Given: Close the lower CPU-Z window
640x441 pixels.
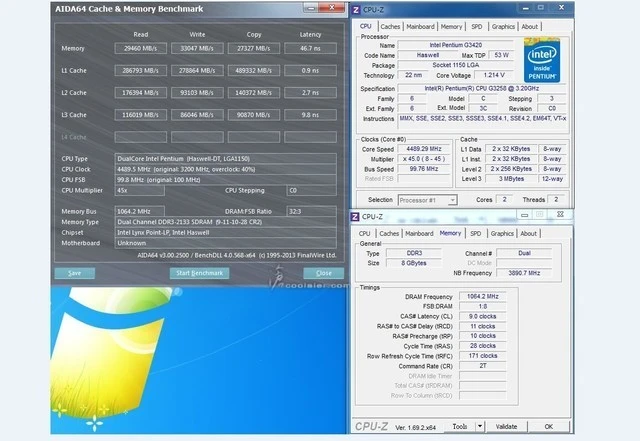Looking at the screenshot, I should click(x=560, y=215).
